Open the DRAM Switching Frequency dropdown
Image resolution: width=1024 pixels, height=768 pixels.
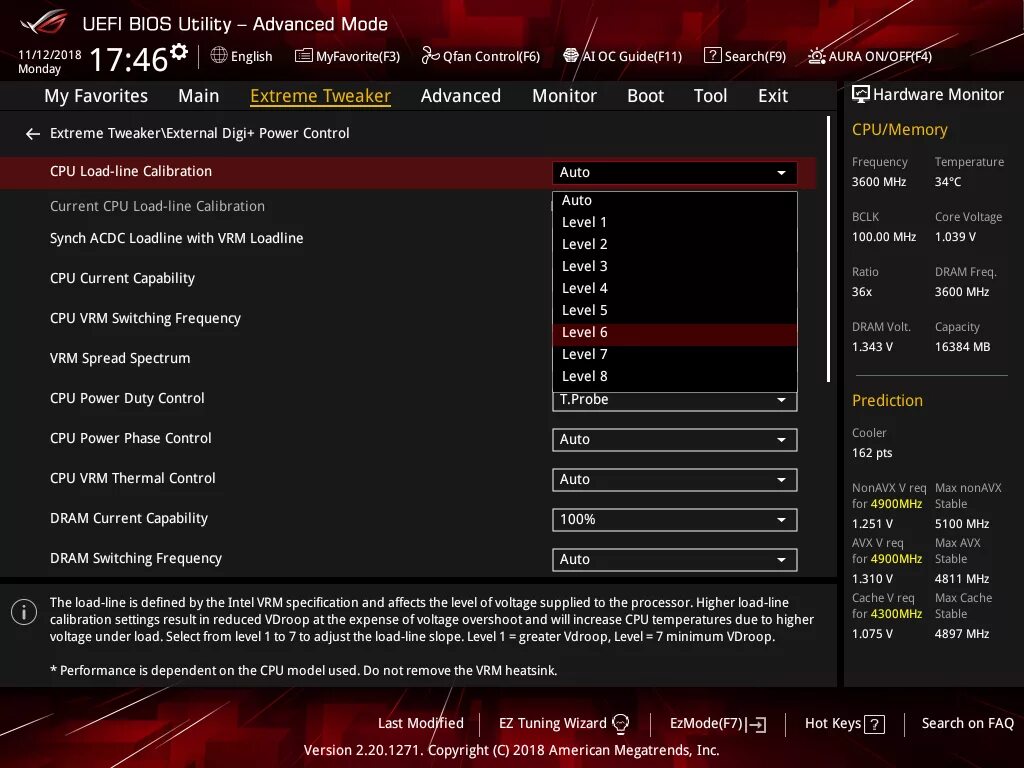[x=675, y=560]
